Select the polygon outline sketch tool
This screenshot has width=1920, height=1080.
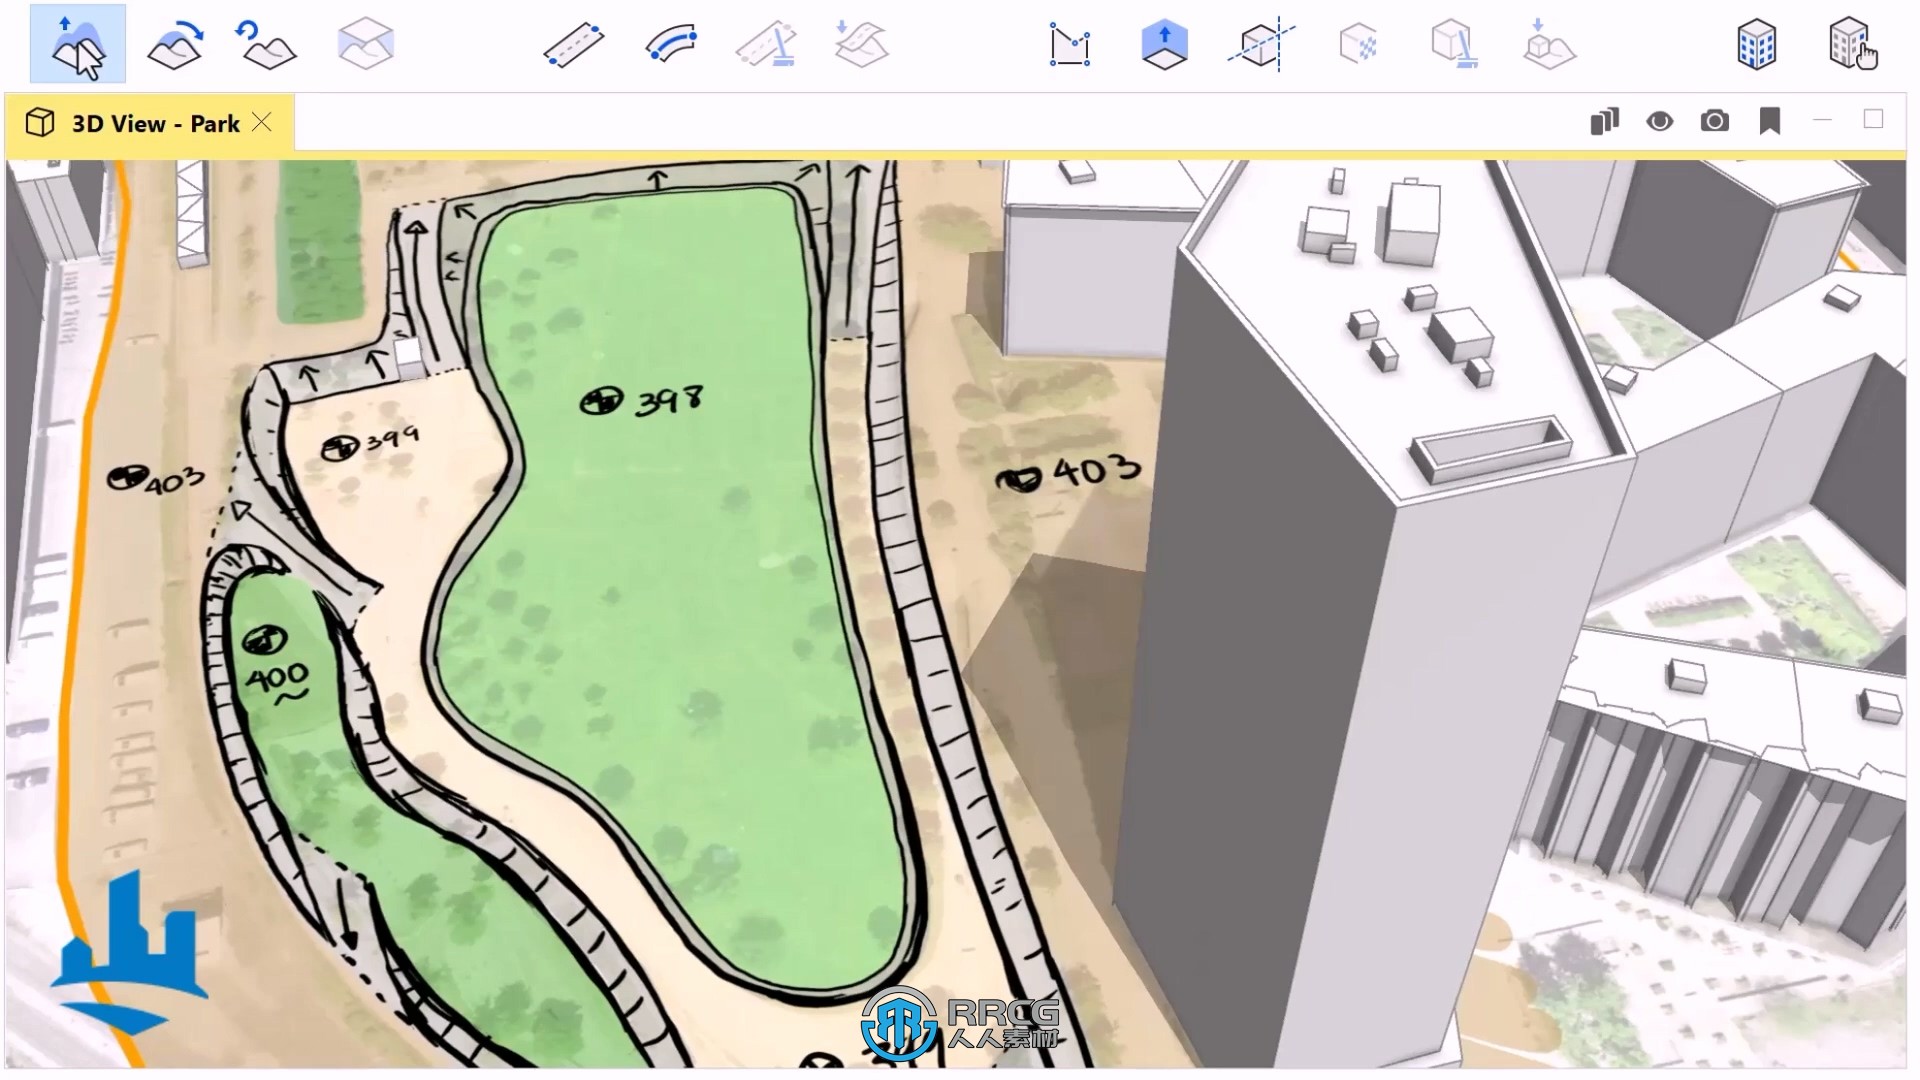click(x=1070, y=46)
